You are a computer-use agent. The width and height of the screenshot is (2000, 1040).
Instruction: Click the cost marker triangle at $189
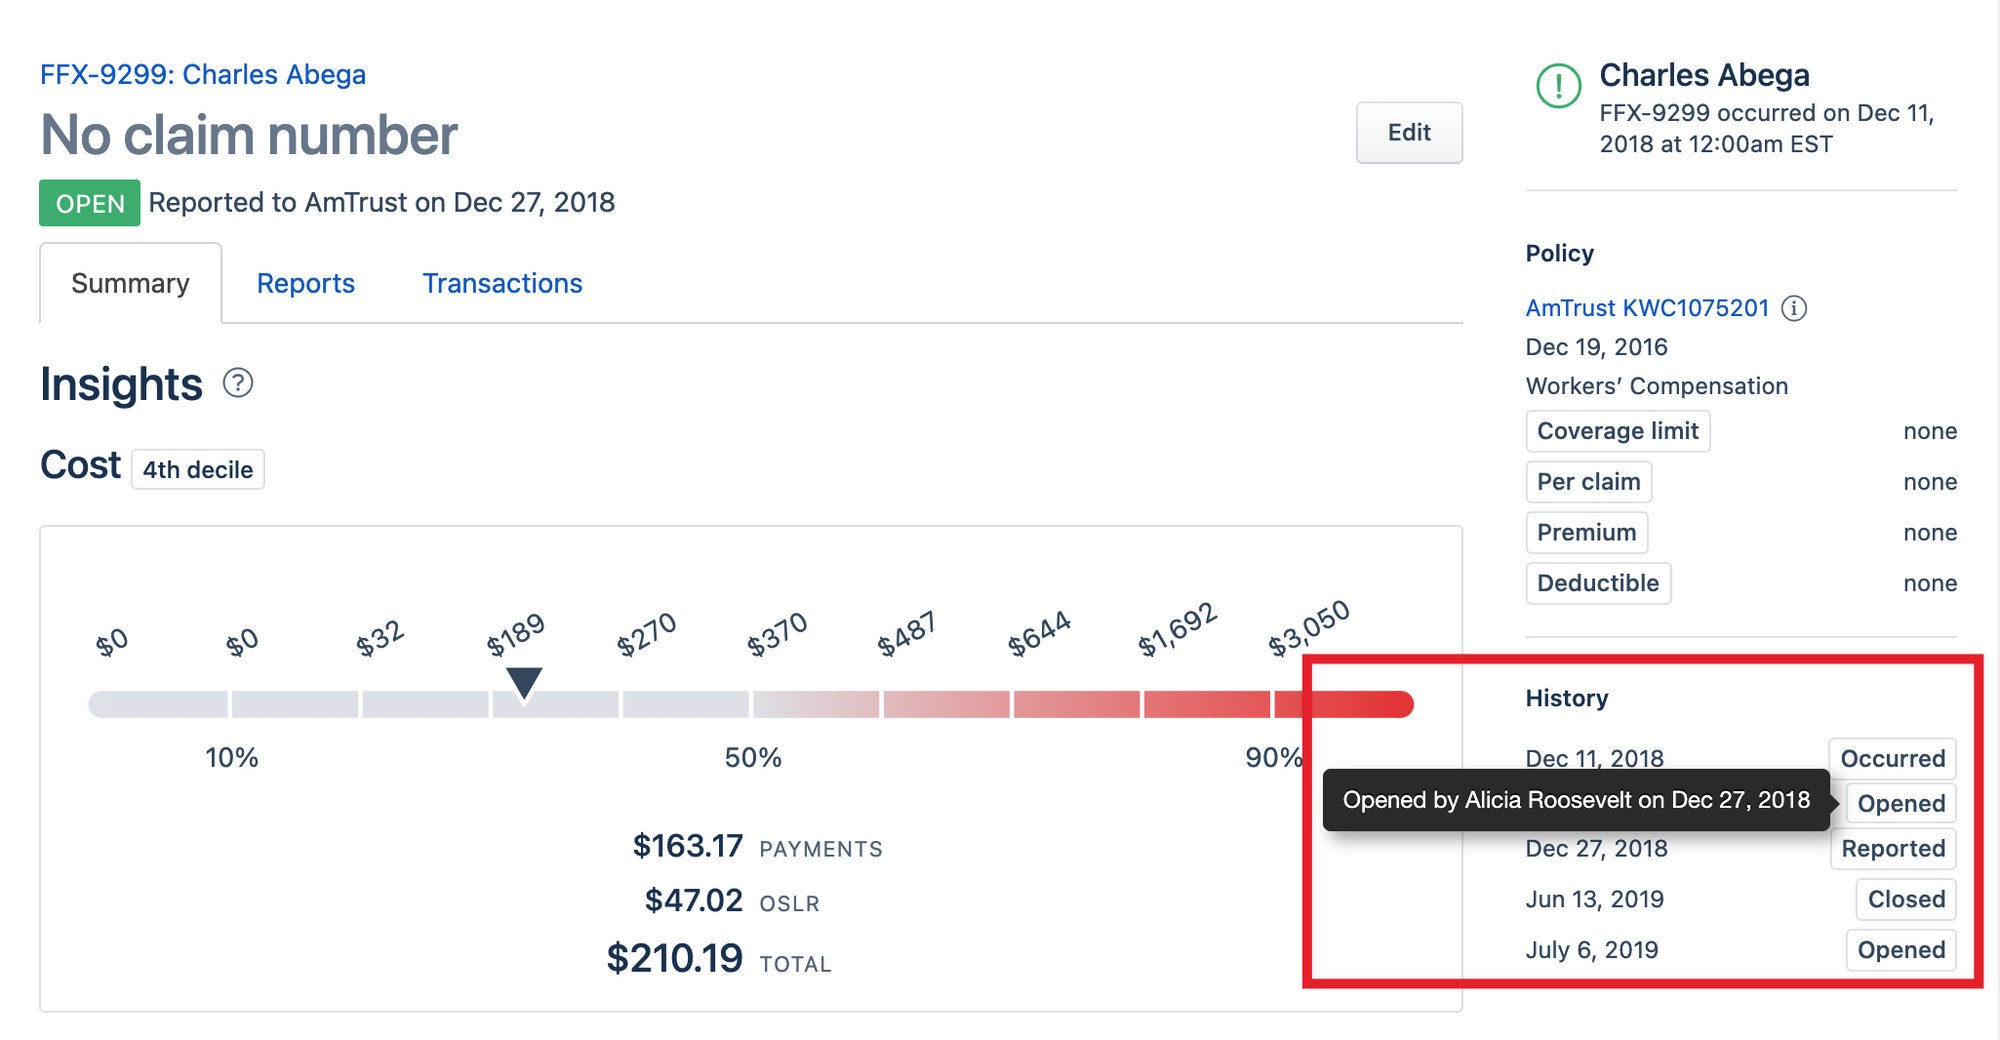(524, 684)
